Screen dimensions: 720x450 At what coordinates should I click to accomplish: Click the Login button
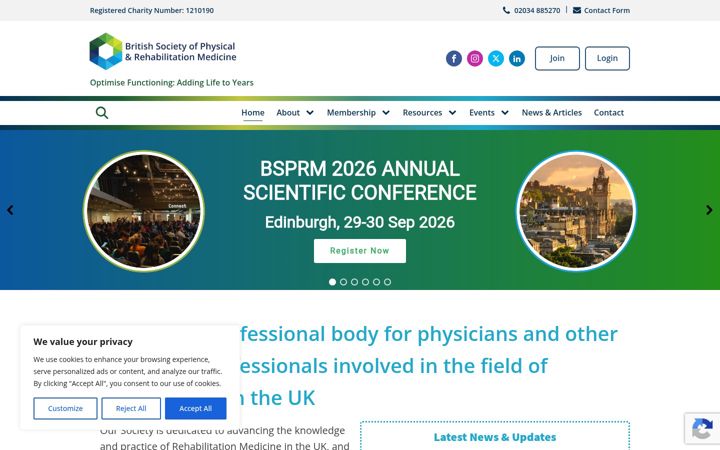pyautogui.click(x=607, y=58)
